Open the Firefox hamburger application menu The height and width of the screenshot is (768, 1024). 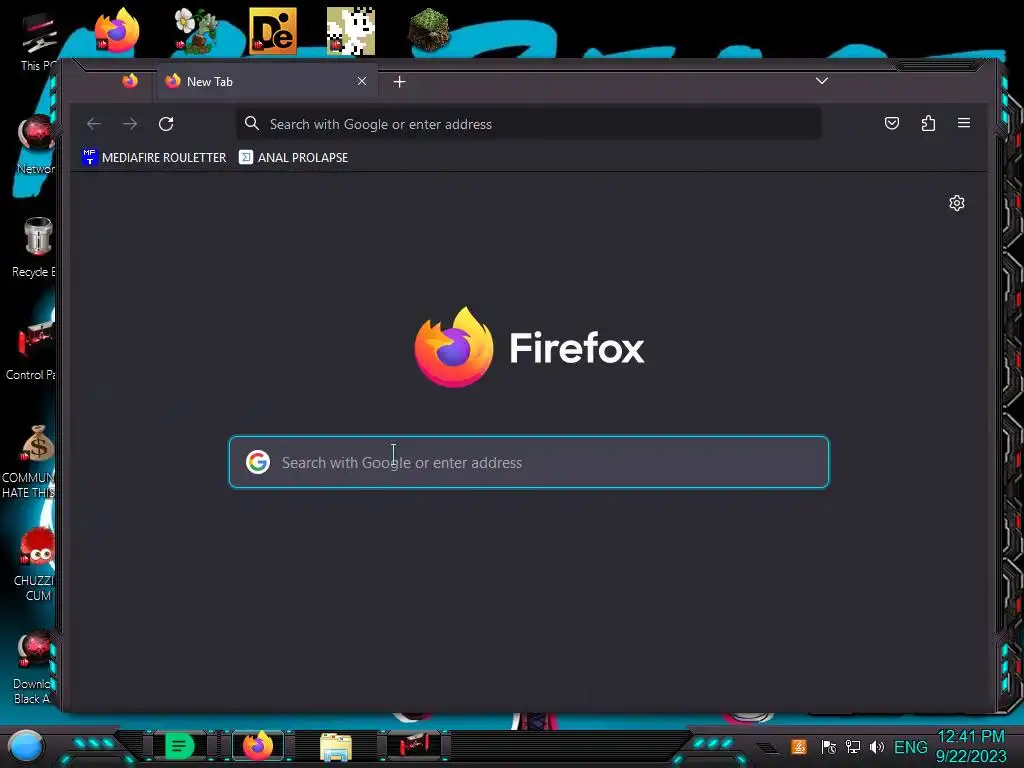[963, 123]
